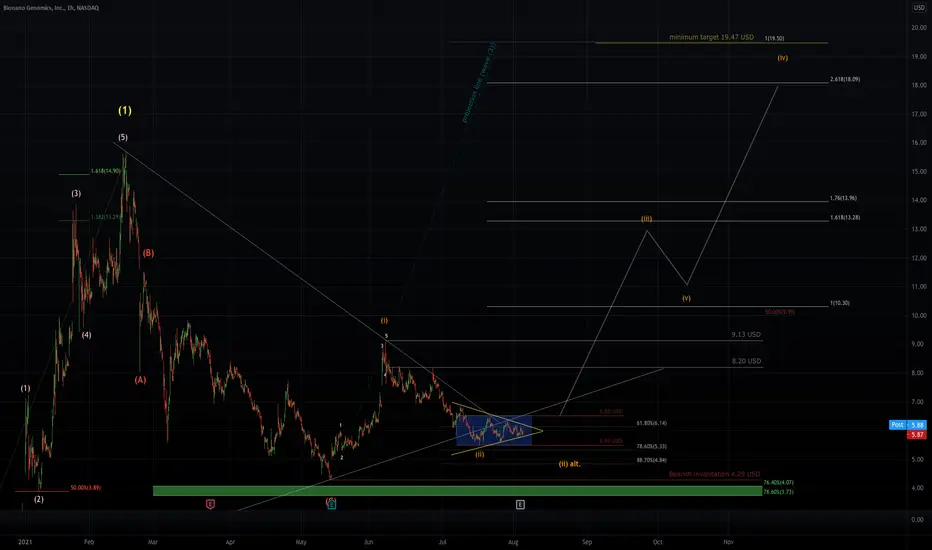Screen dimensions: 932x550
Task: Click the orange (iv) wave label
Action: 783,58
